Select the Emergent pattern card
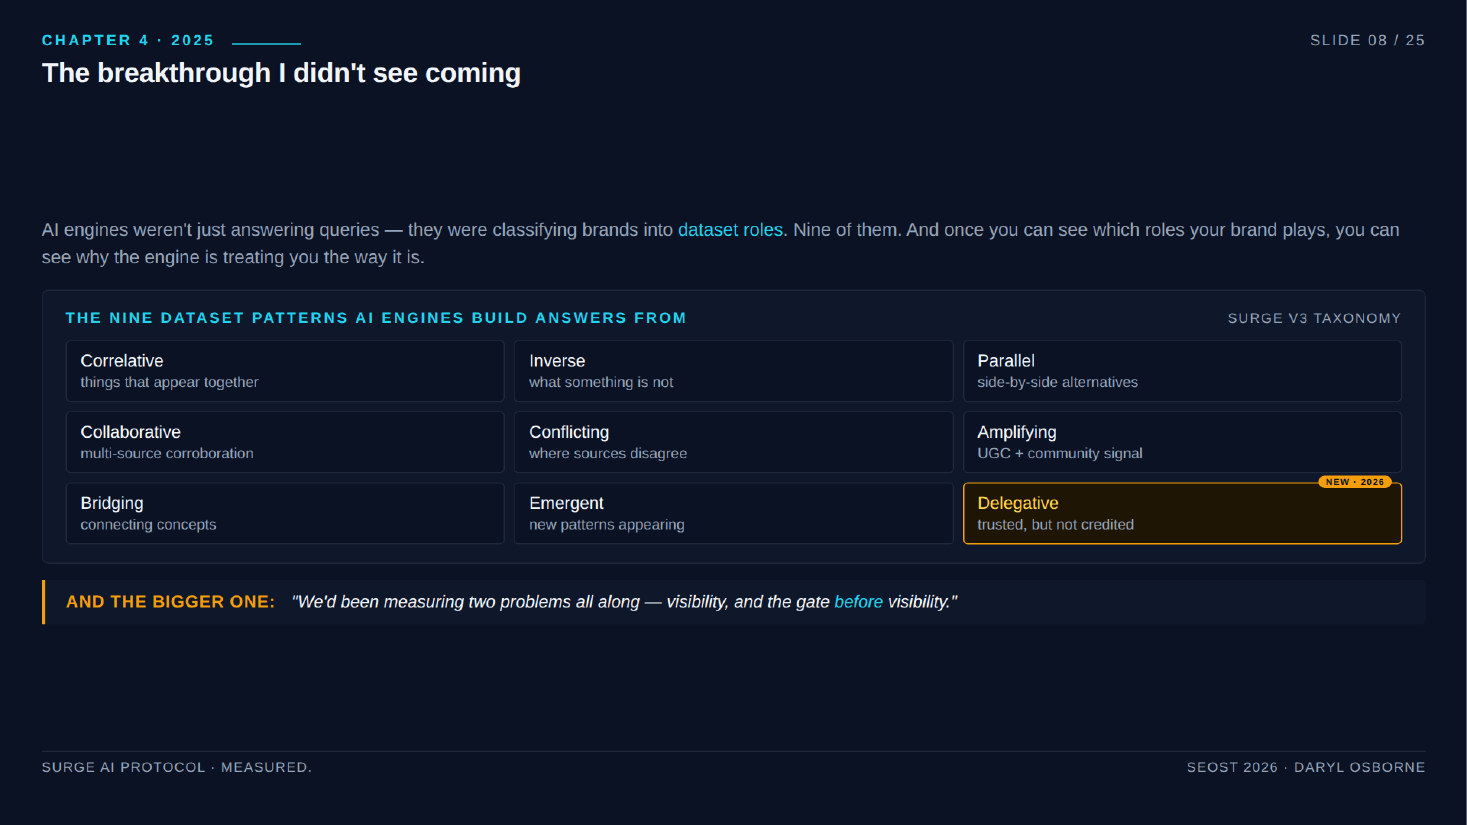Viewport: 1467px width, 825px height. coord(733,513)
